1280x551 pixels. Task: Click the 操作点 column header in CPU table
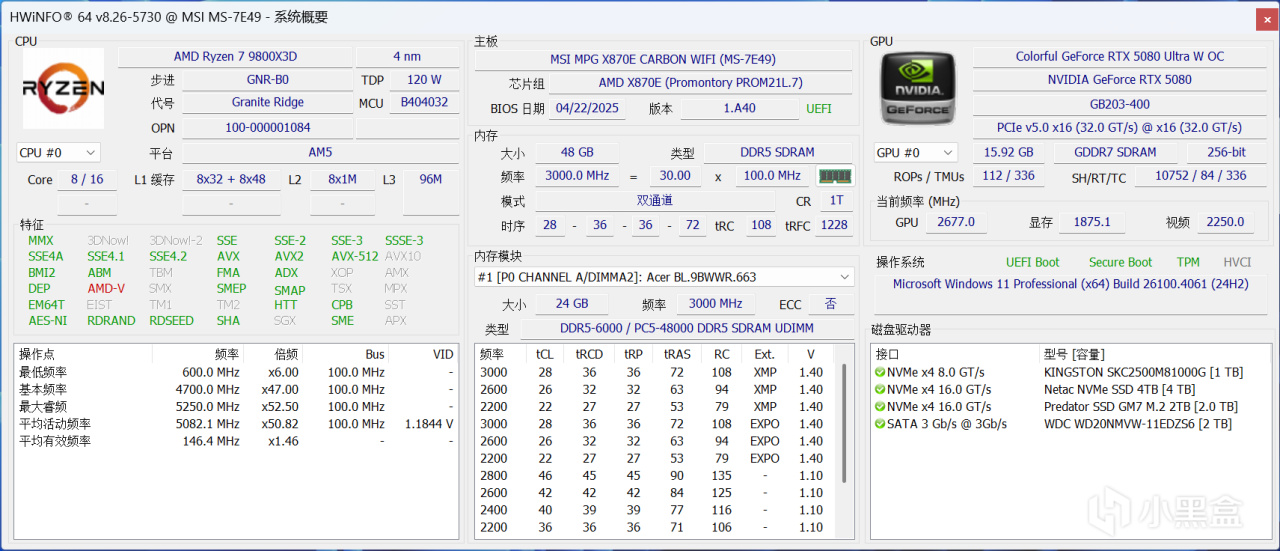pos(38,354)
